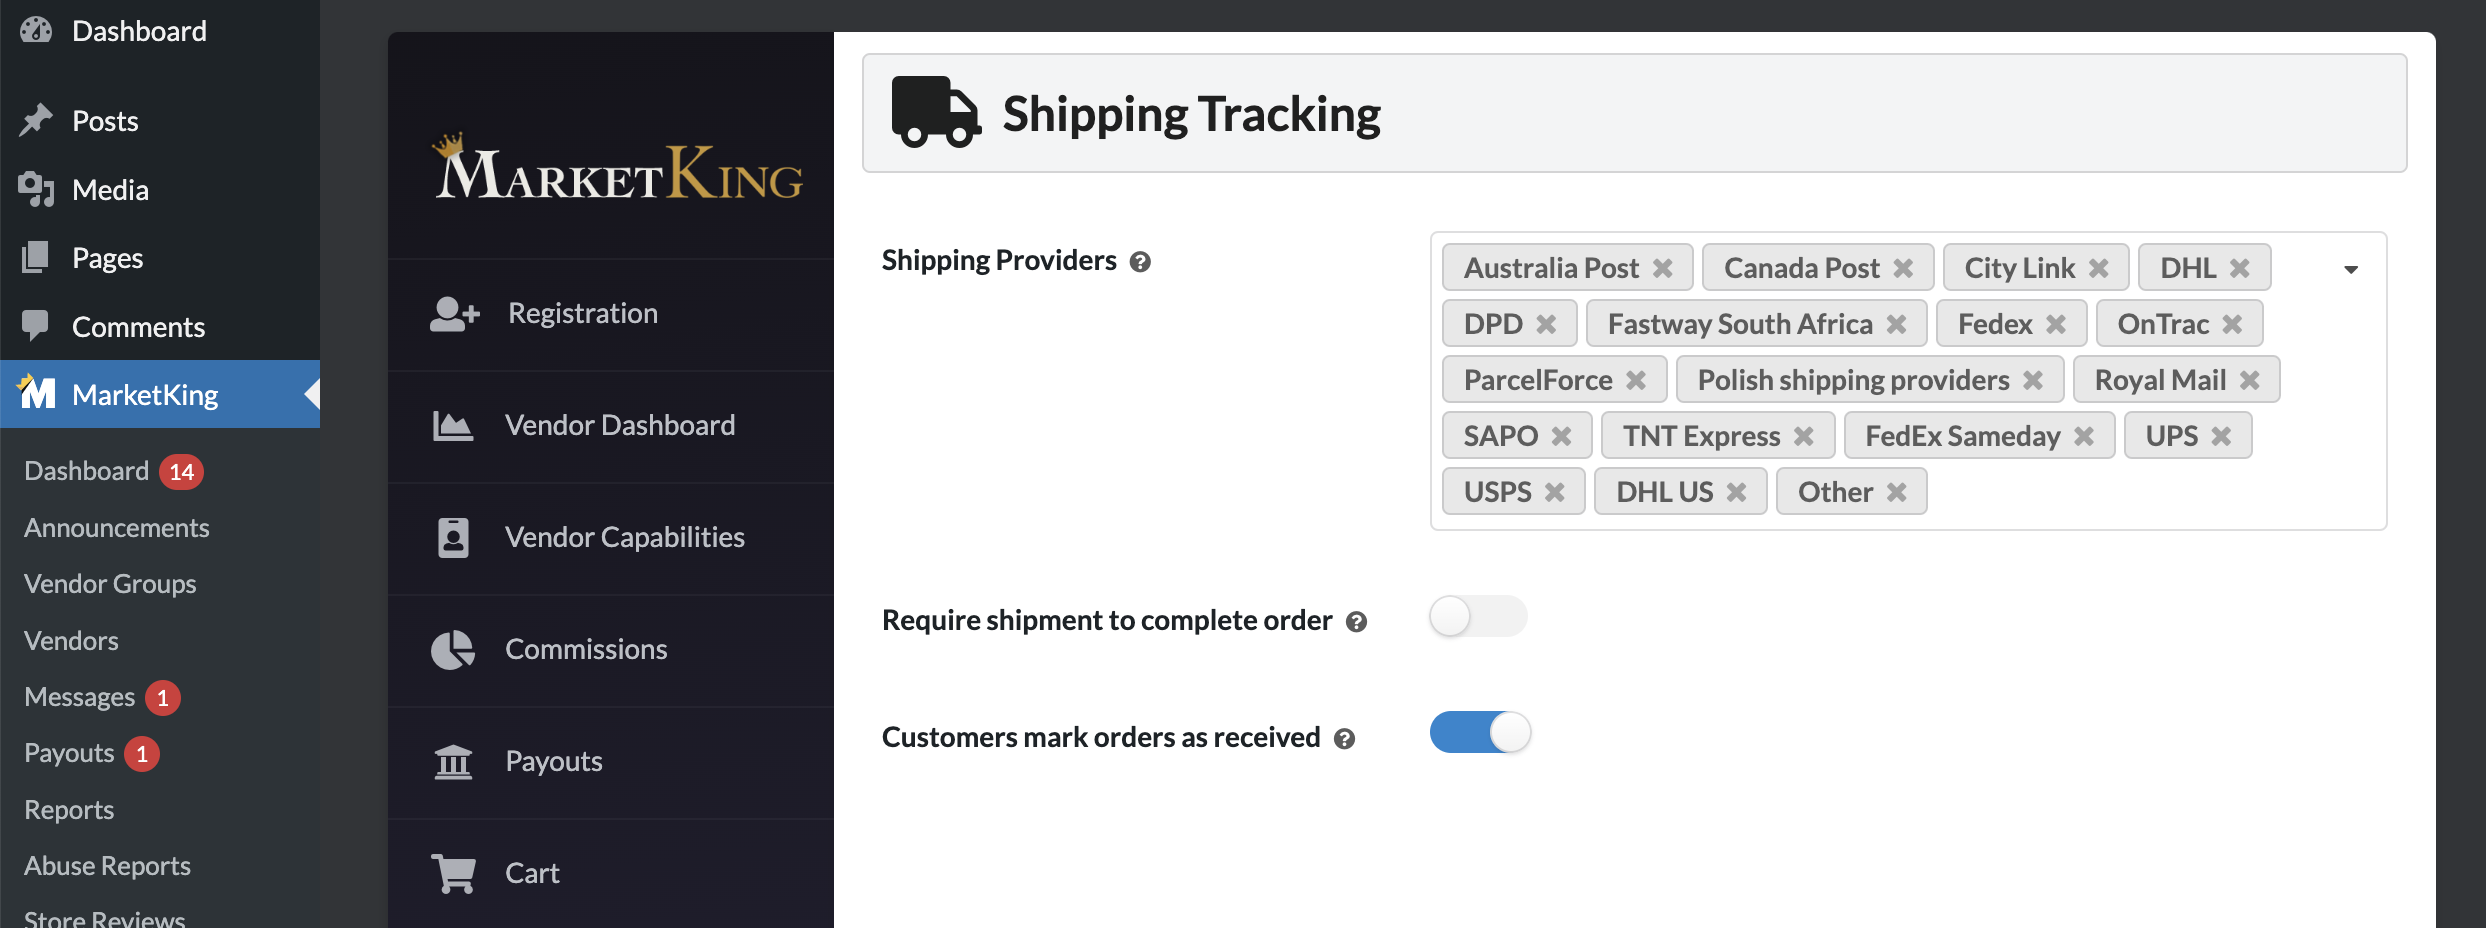The width and height of the screenshot is (2486, 928).
Task: Click the Cart shopping cart icon
Action: tap(453, 874)
